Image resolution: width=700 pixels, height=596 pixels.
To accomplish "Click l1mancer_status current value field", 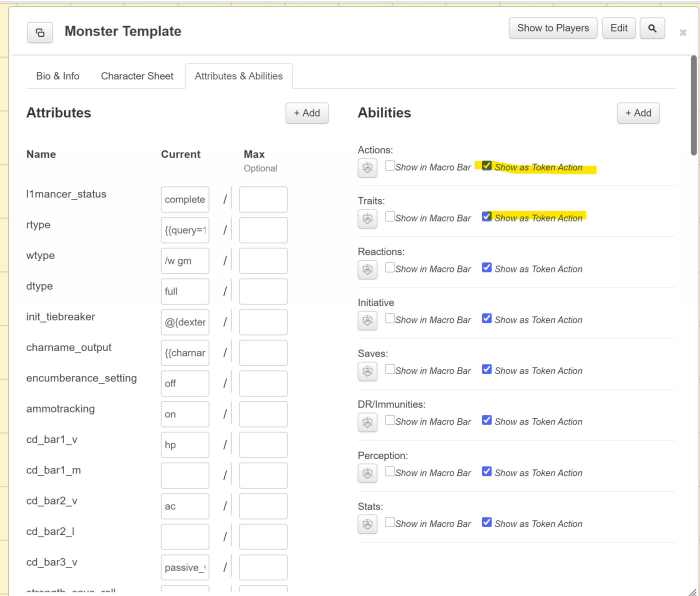I will click(185, 200).
